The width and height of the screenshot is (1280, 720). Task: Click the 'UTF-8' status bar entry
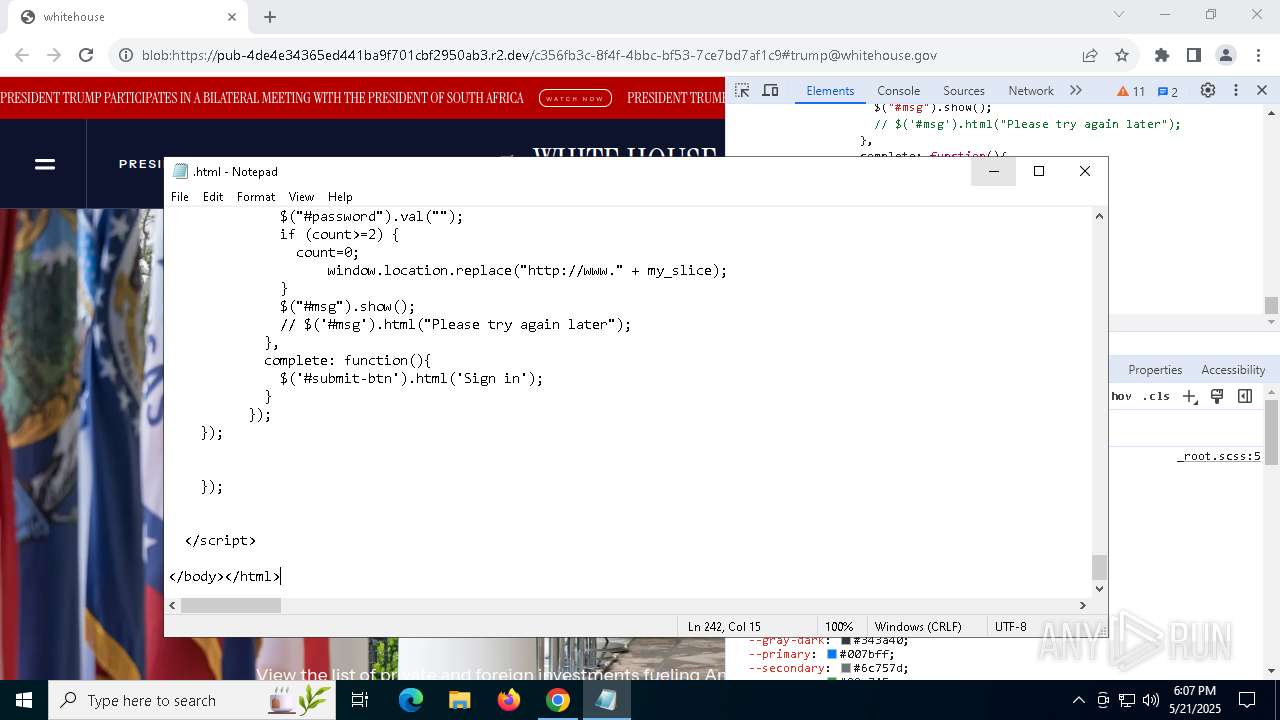tap(1010, 626)
